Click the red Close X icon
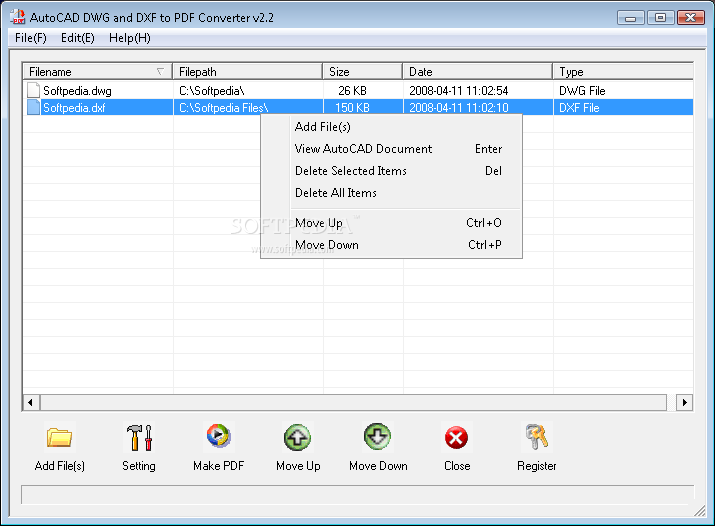This screenshot has height=526, width=715. pyautogui.click(x=456, y=438)
